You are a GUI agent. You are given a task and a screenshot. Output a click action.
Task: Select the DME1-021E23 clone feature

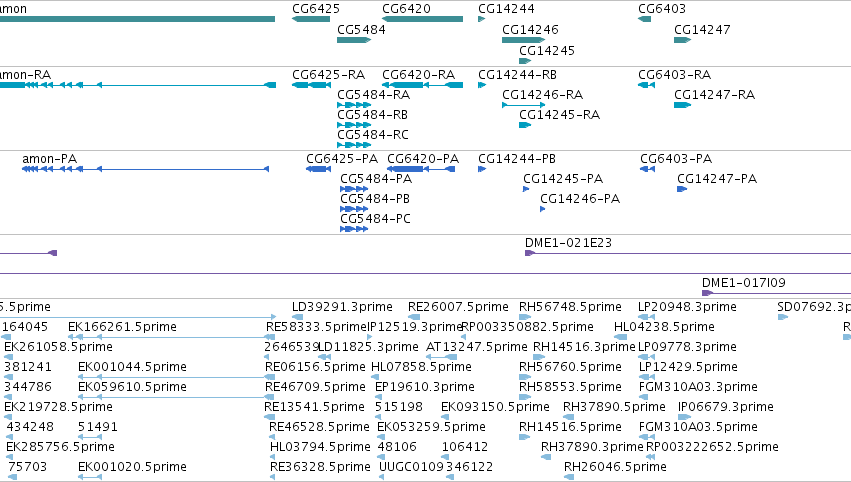[688, 253]
